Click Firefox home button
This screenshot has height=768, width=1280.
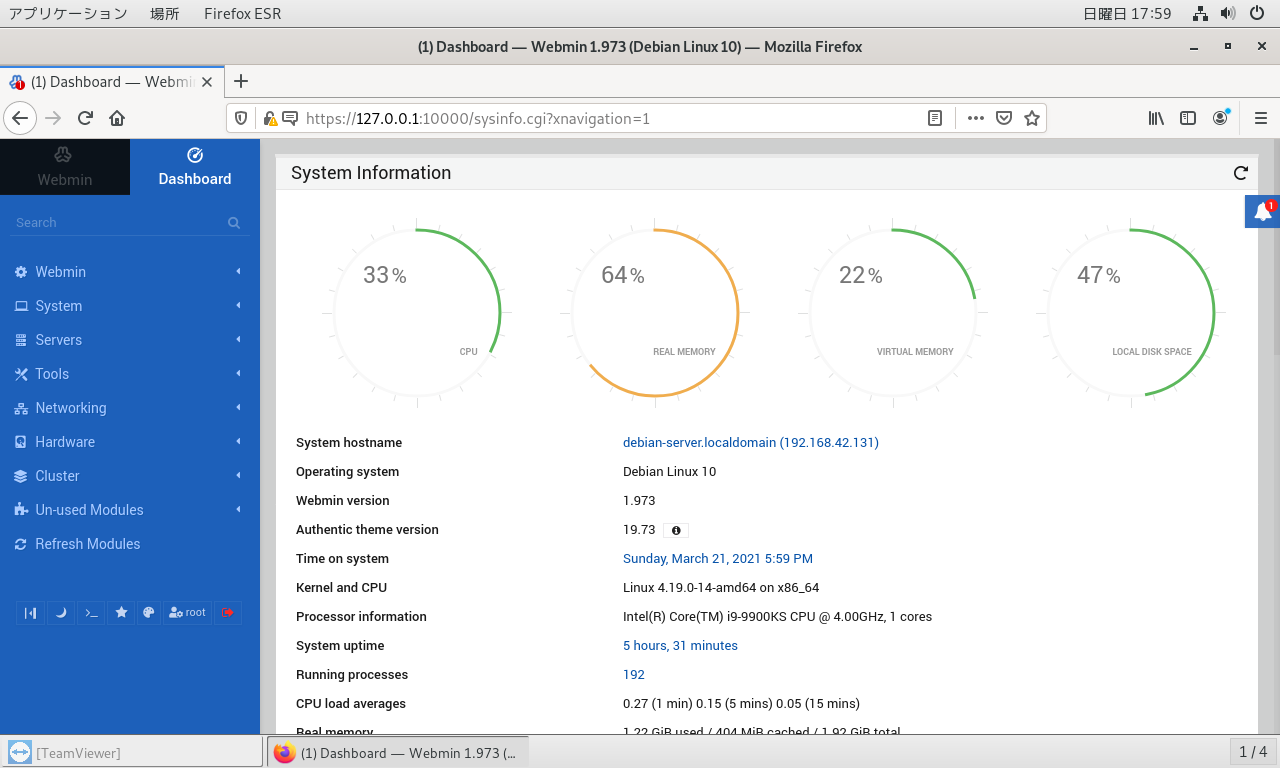click(x=117, y=118)
